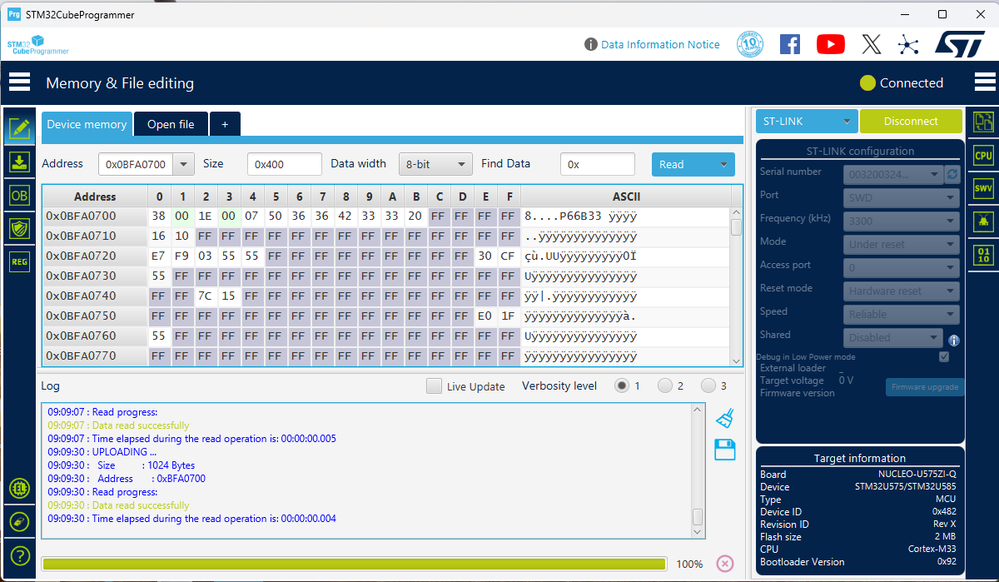Open the EL external loaders icon
Viewport: 999px width, 582px height.
20,488
